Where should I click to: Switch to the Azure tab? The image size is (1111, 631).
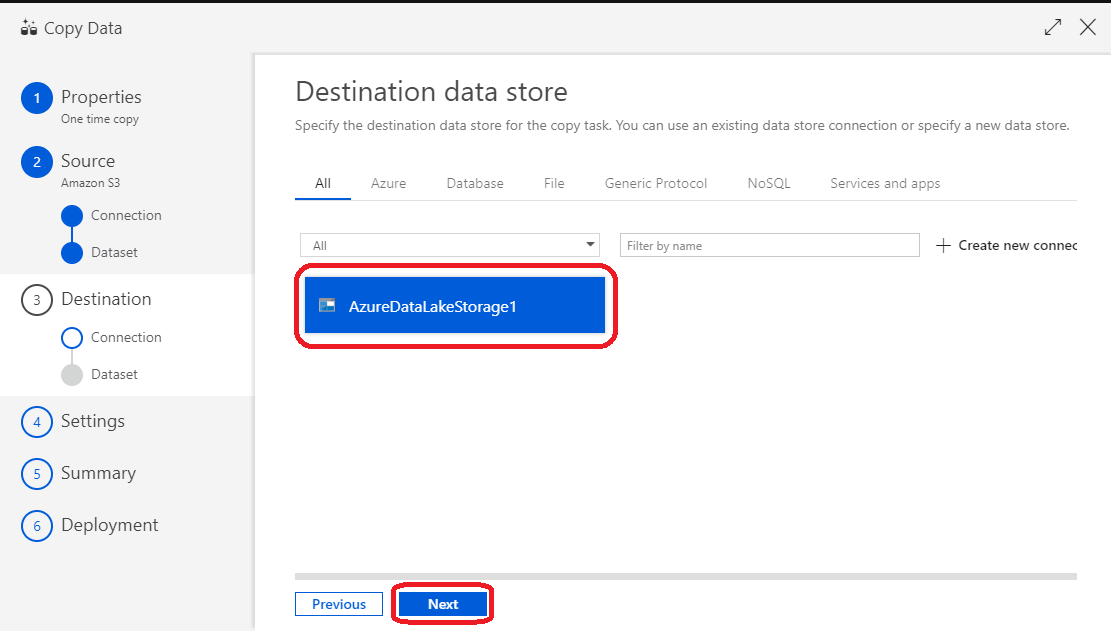388,183
